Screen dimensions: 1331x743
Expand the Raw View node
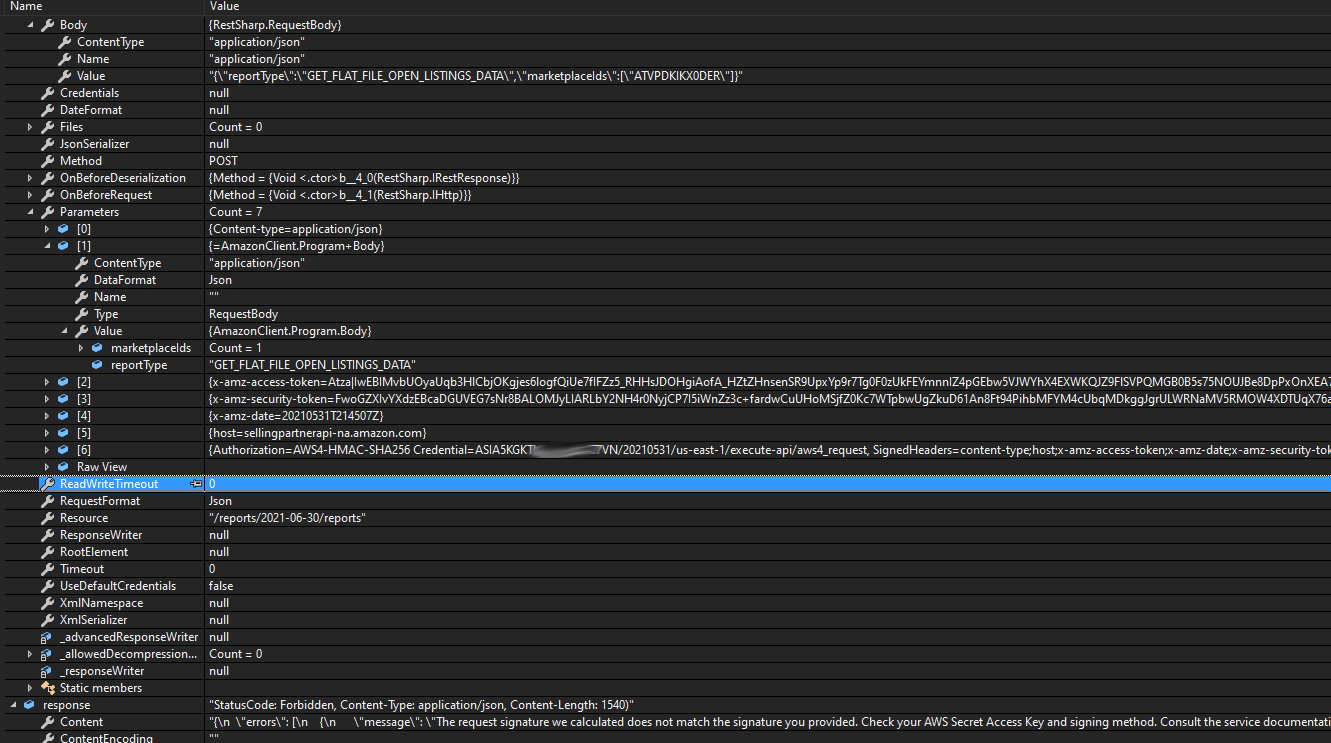click(47, 467)
